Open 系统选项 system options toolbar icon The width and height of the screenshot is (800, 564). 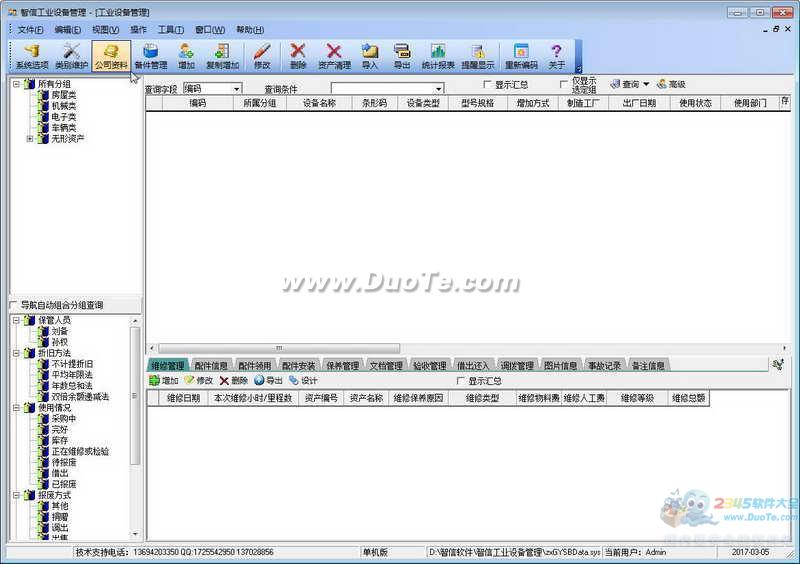(x=32, y=56)
